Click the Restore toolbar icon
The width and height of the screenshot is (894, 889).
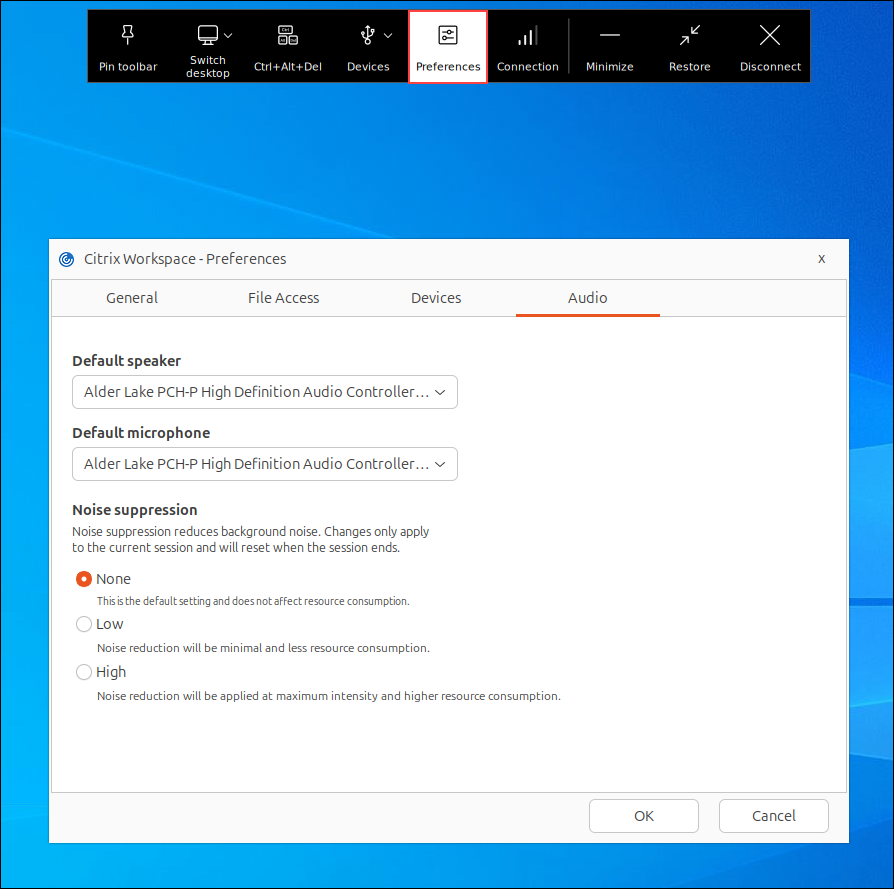pos(689,35)
